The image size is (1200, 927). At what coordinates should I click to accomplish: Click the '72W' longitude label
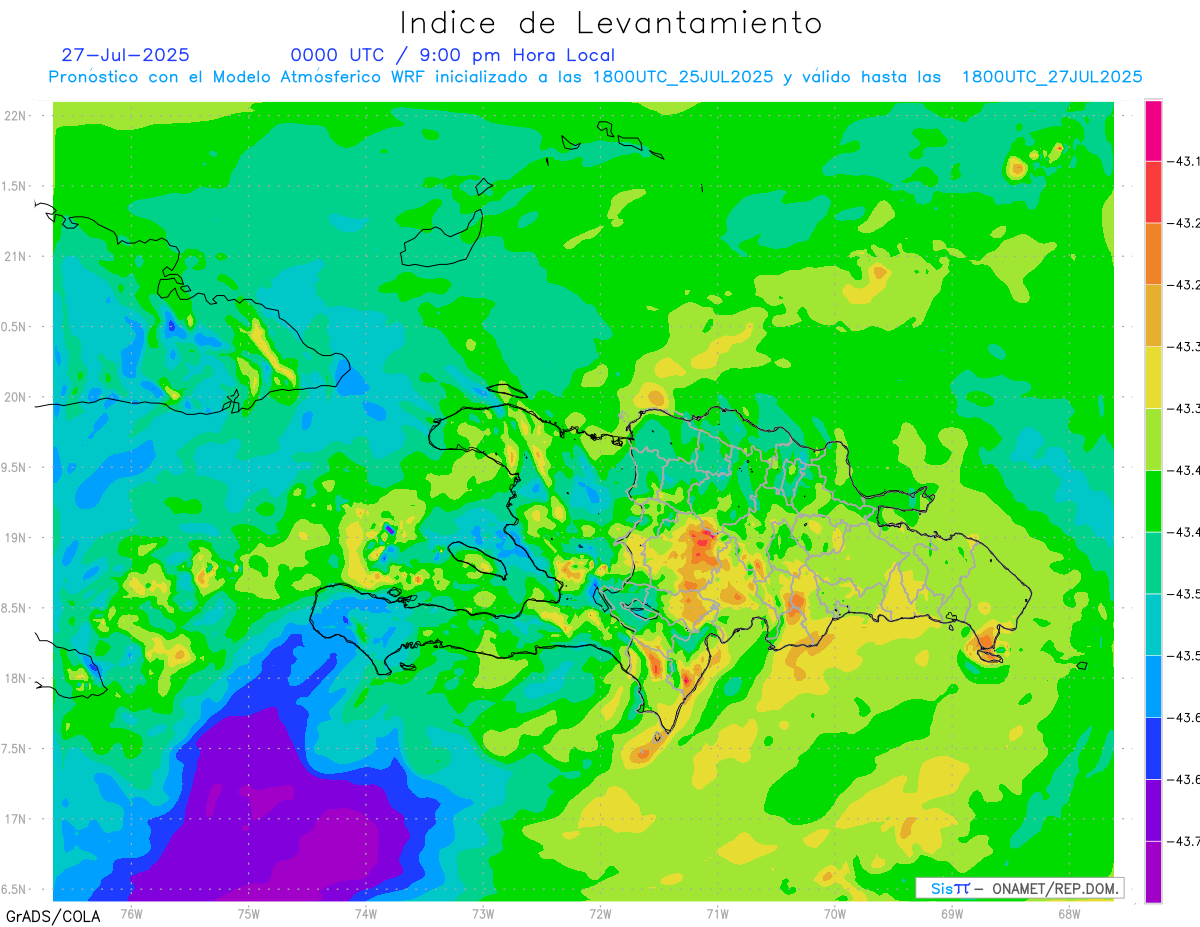coord(600,913)
